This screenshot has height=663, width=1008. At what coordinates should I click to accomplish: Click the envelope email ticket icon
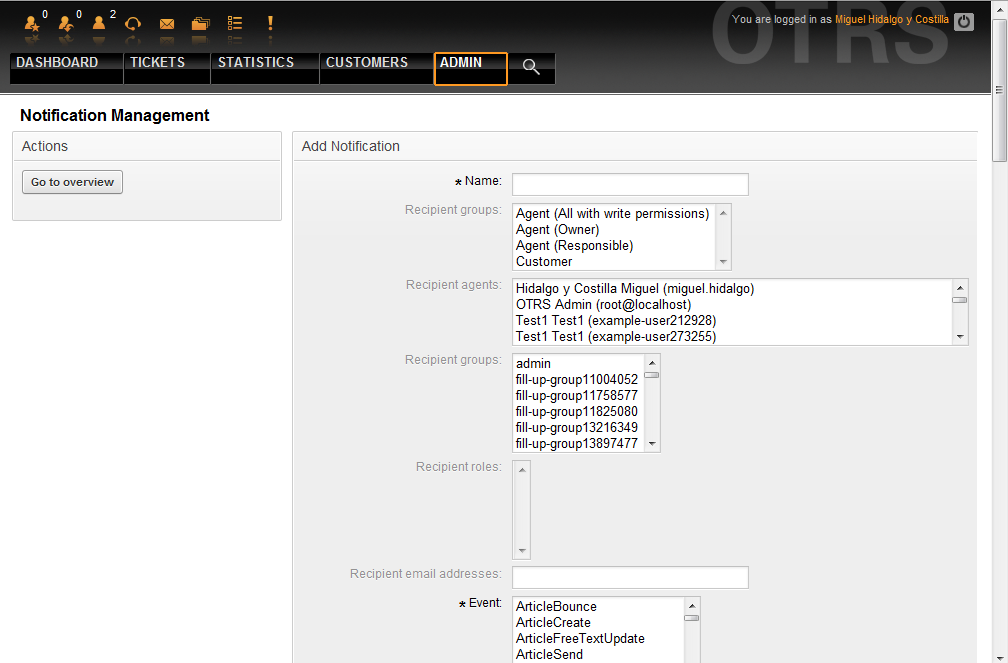(167, 23)
